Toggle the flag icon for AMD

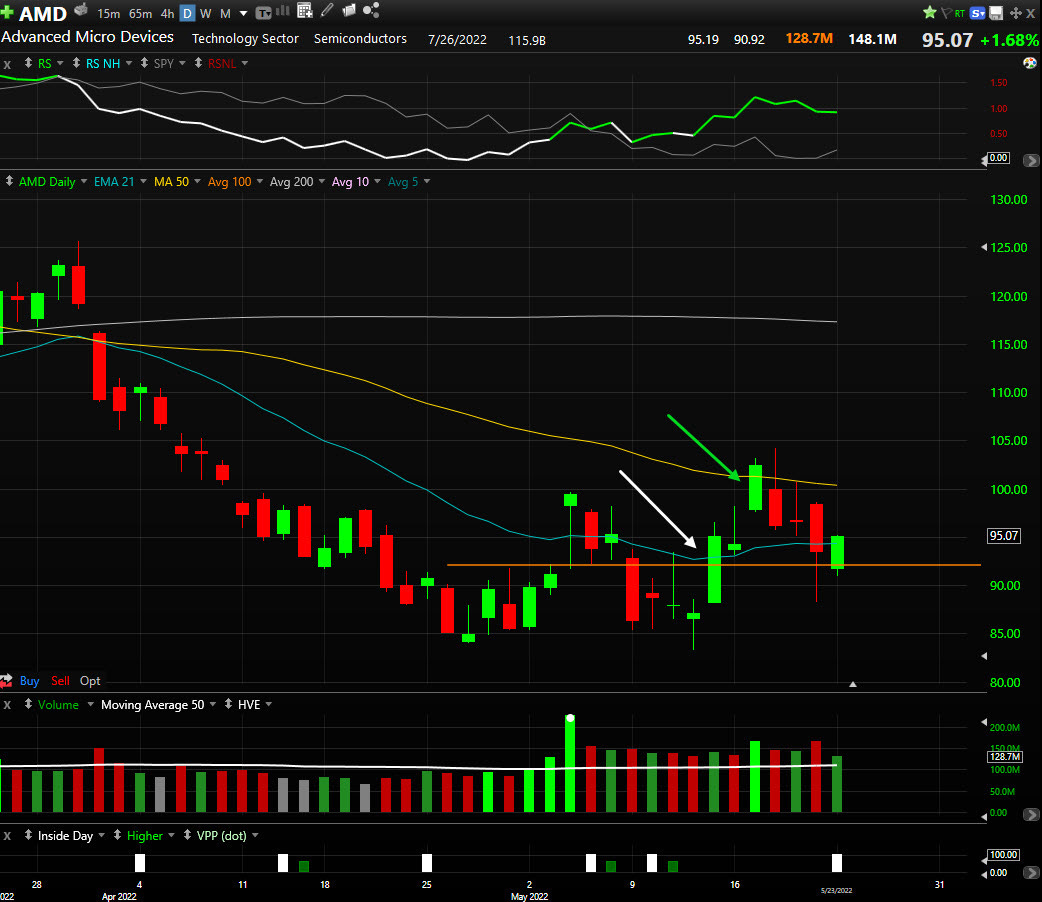point(946,13)
